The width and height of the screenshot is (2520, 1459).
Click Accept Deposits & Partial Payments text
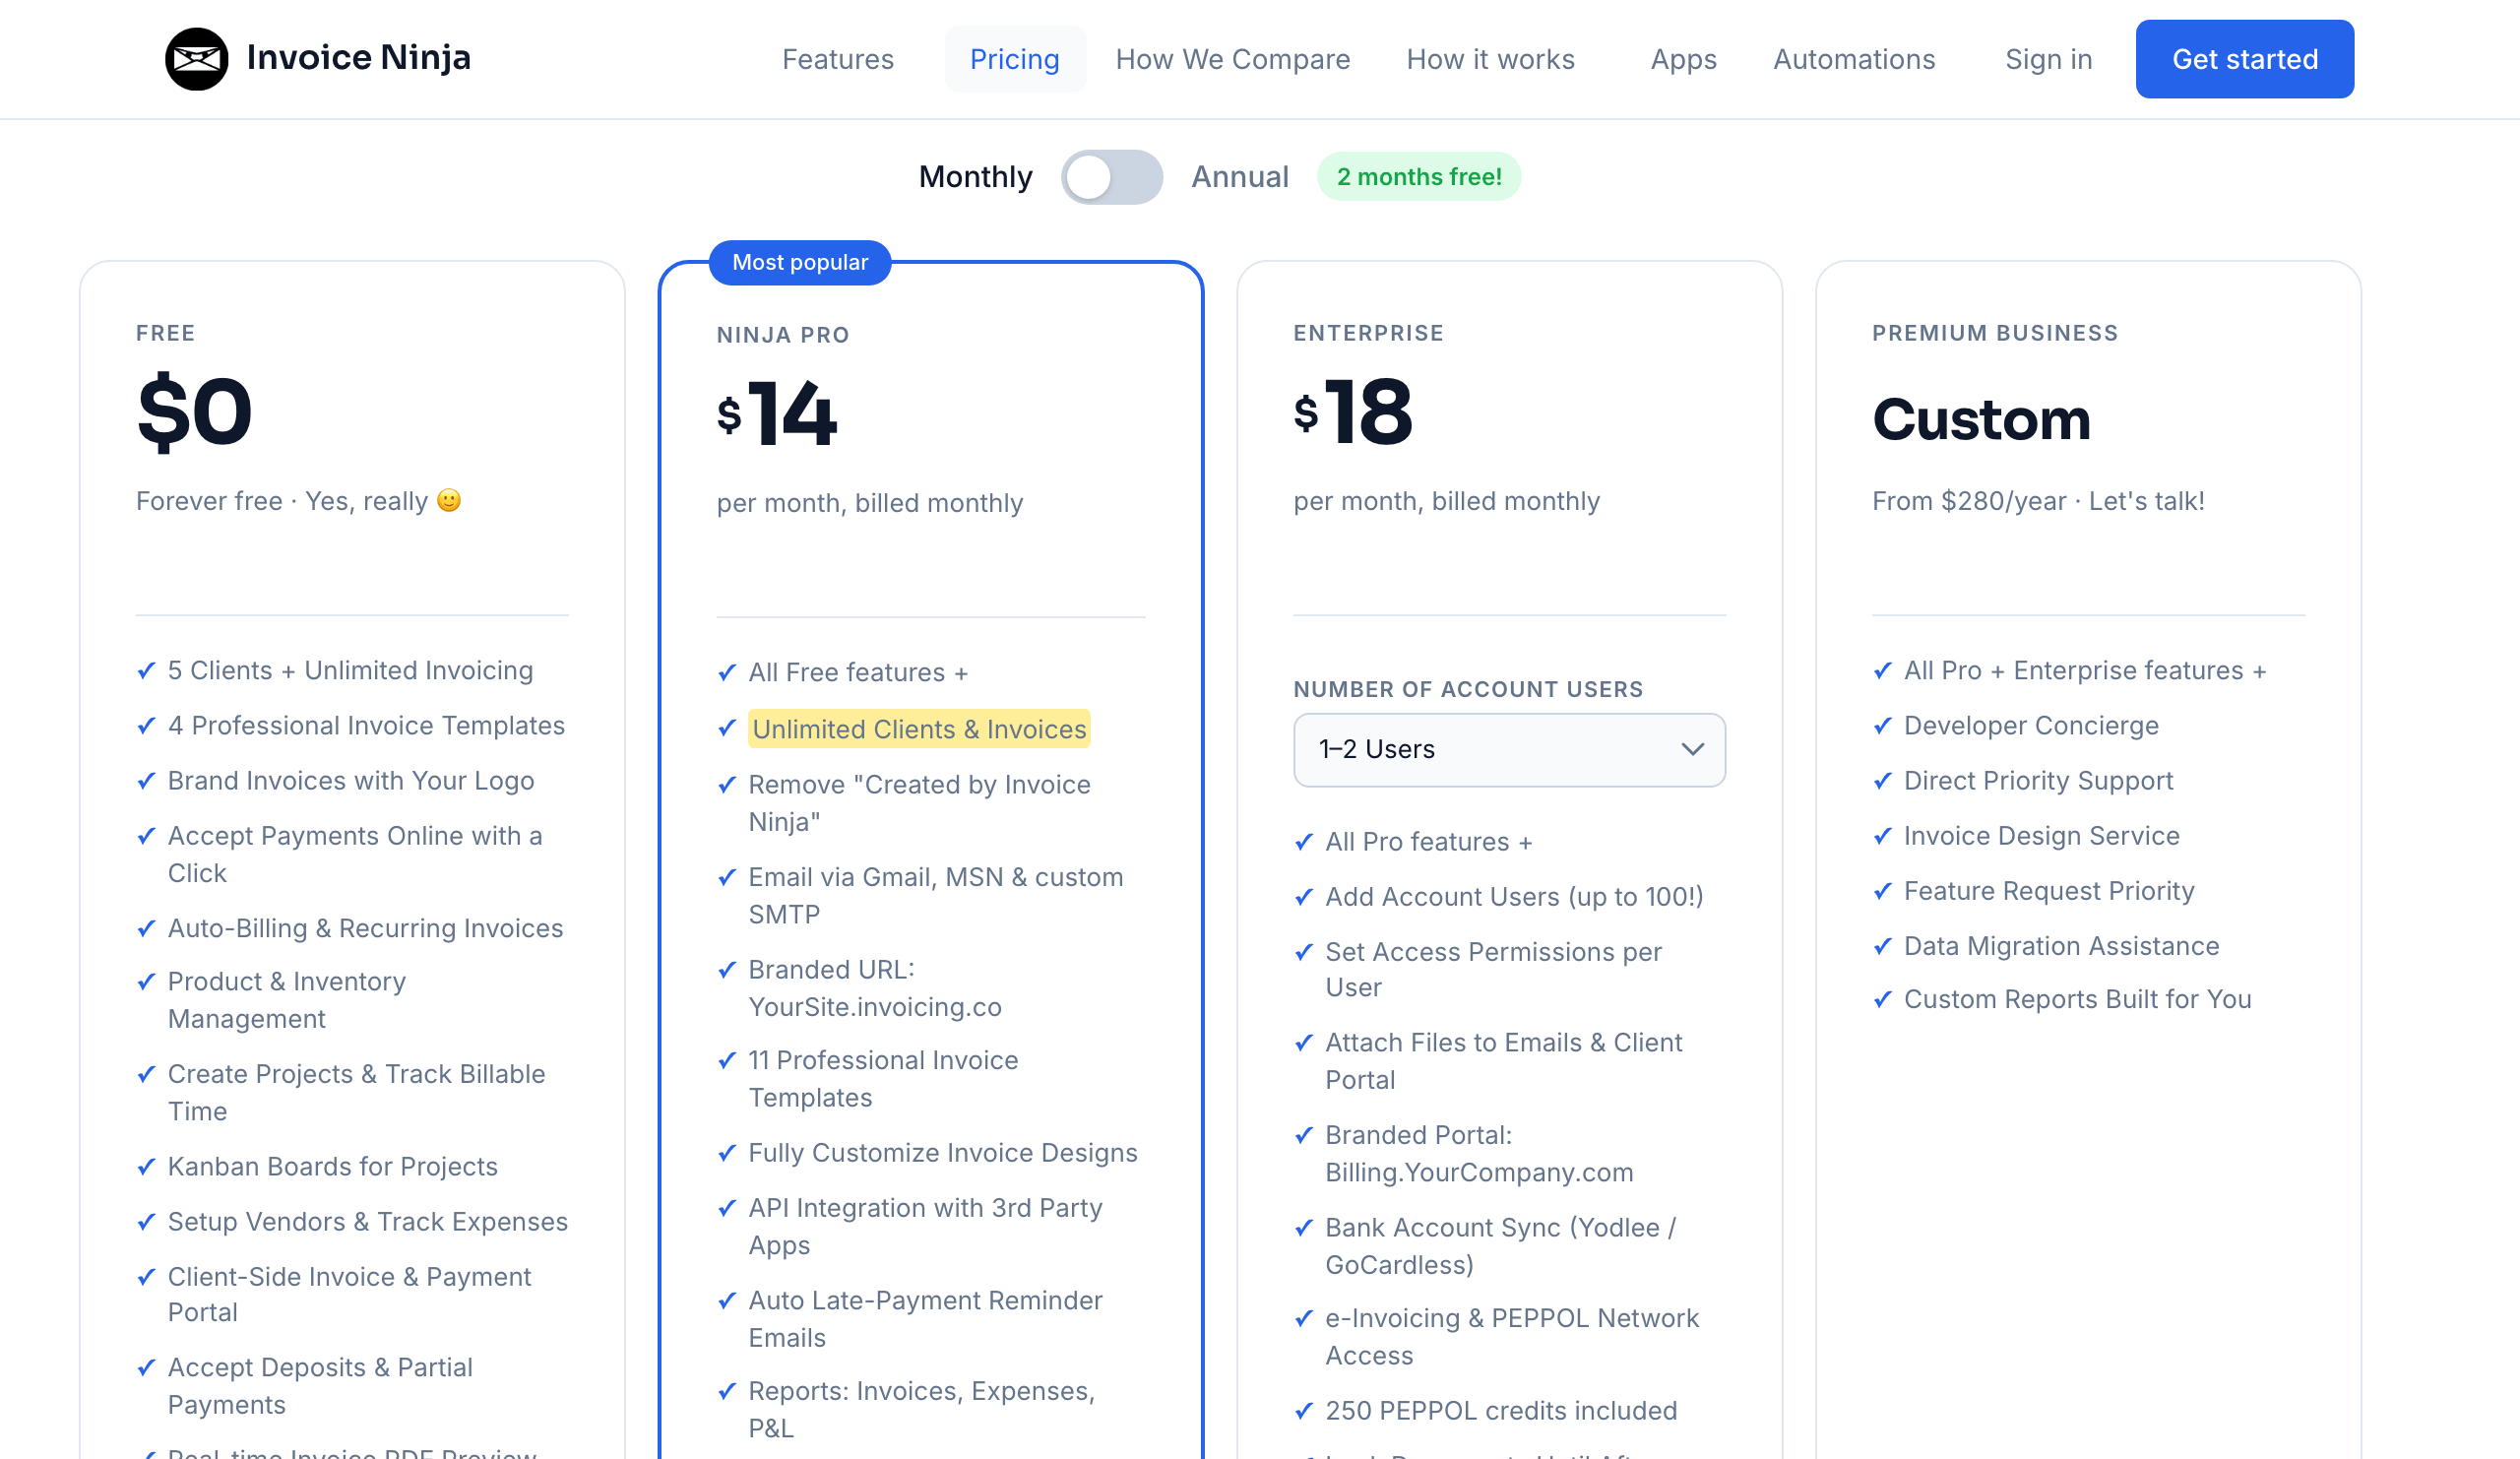click(x=320, y=1386)
